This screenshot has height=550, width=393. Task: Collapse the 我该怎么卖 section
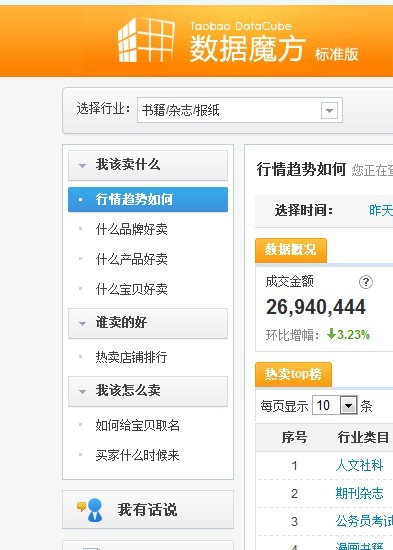click(x=148, y=391)
